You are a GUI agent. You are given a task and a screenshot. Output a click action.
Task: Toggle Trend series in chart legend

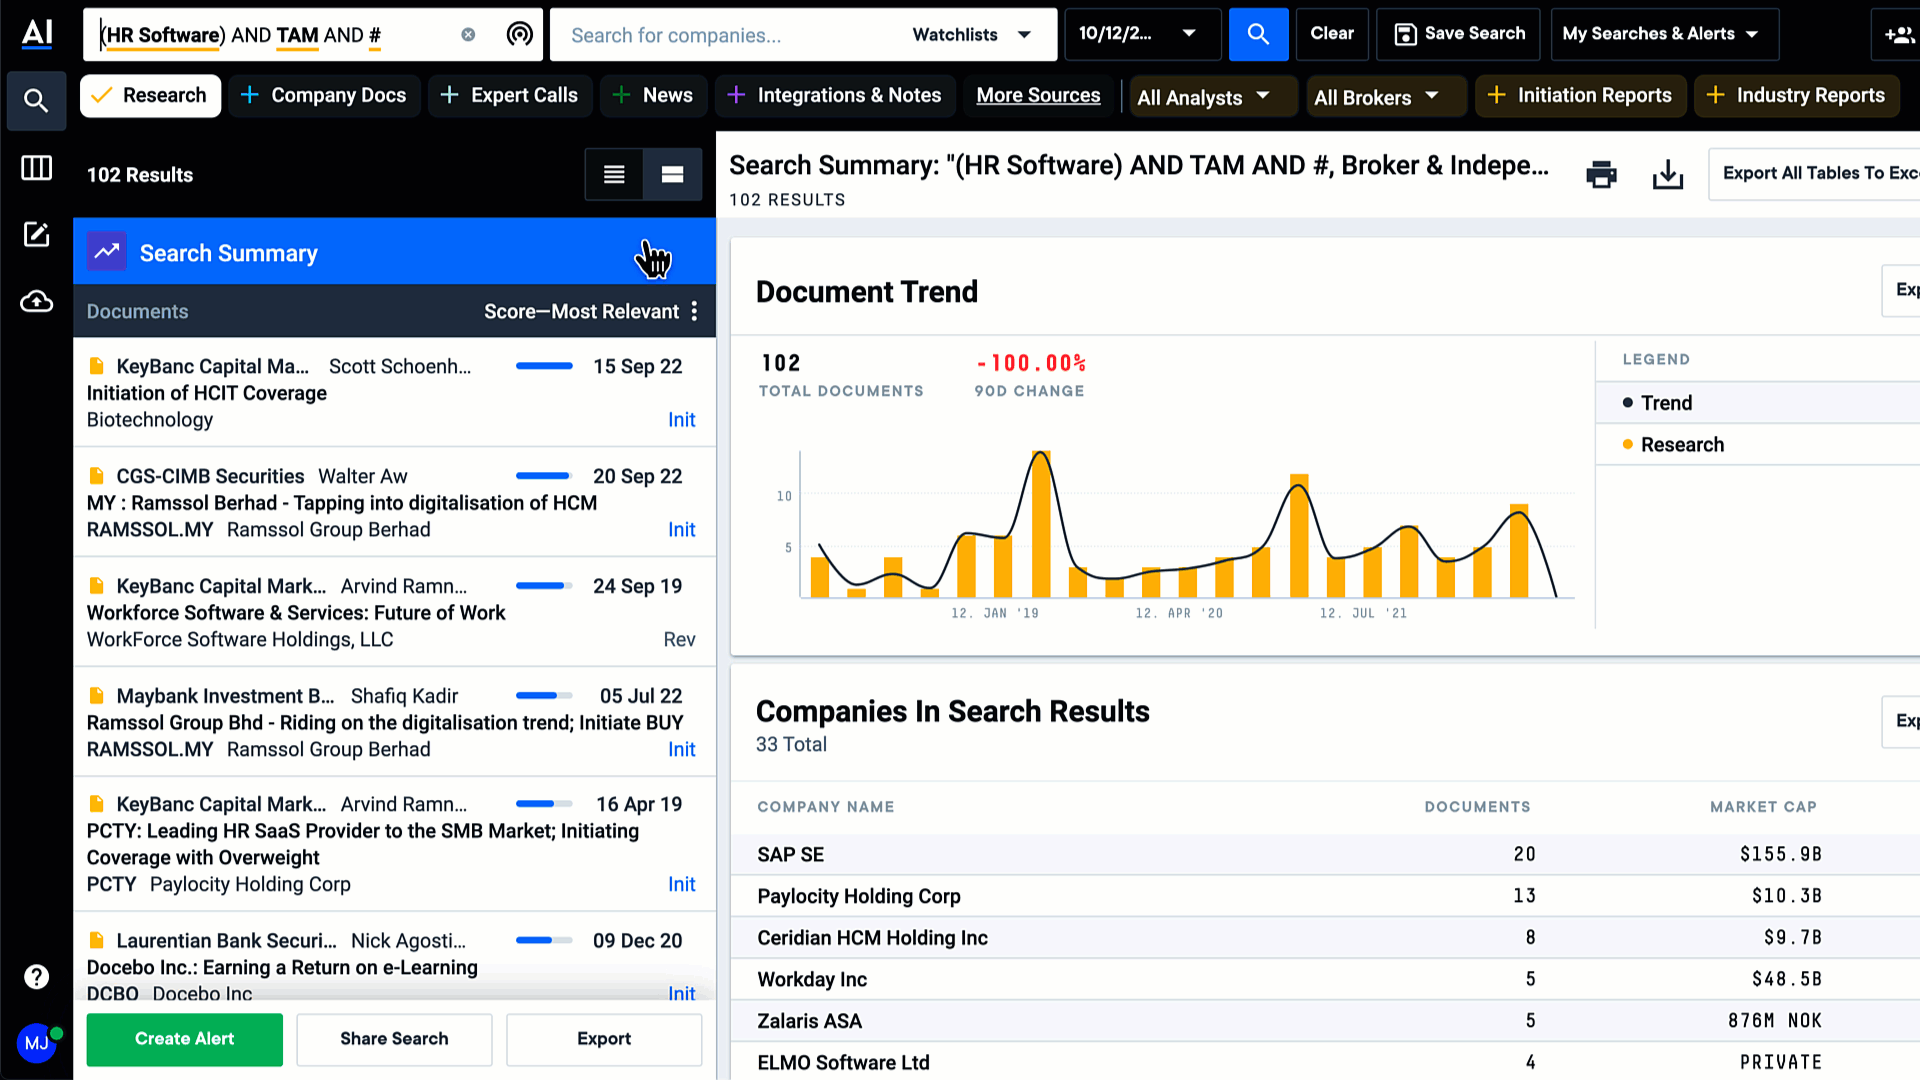(1666, 403)
